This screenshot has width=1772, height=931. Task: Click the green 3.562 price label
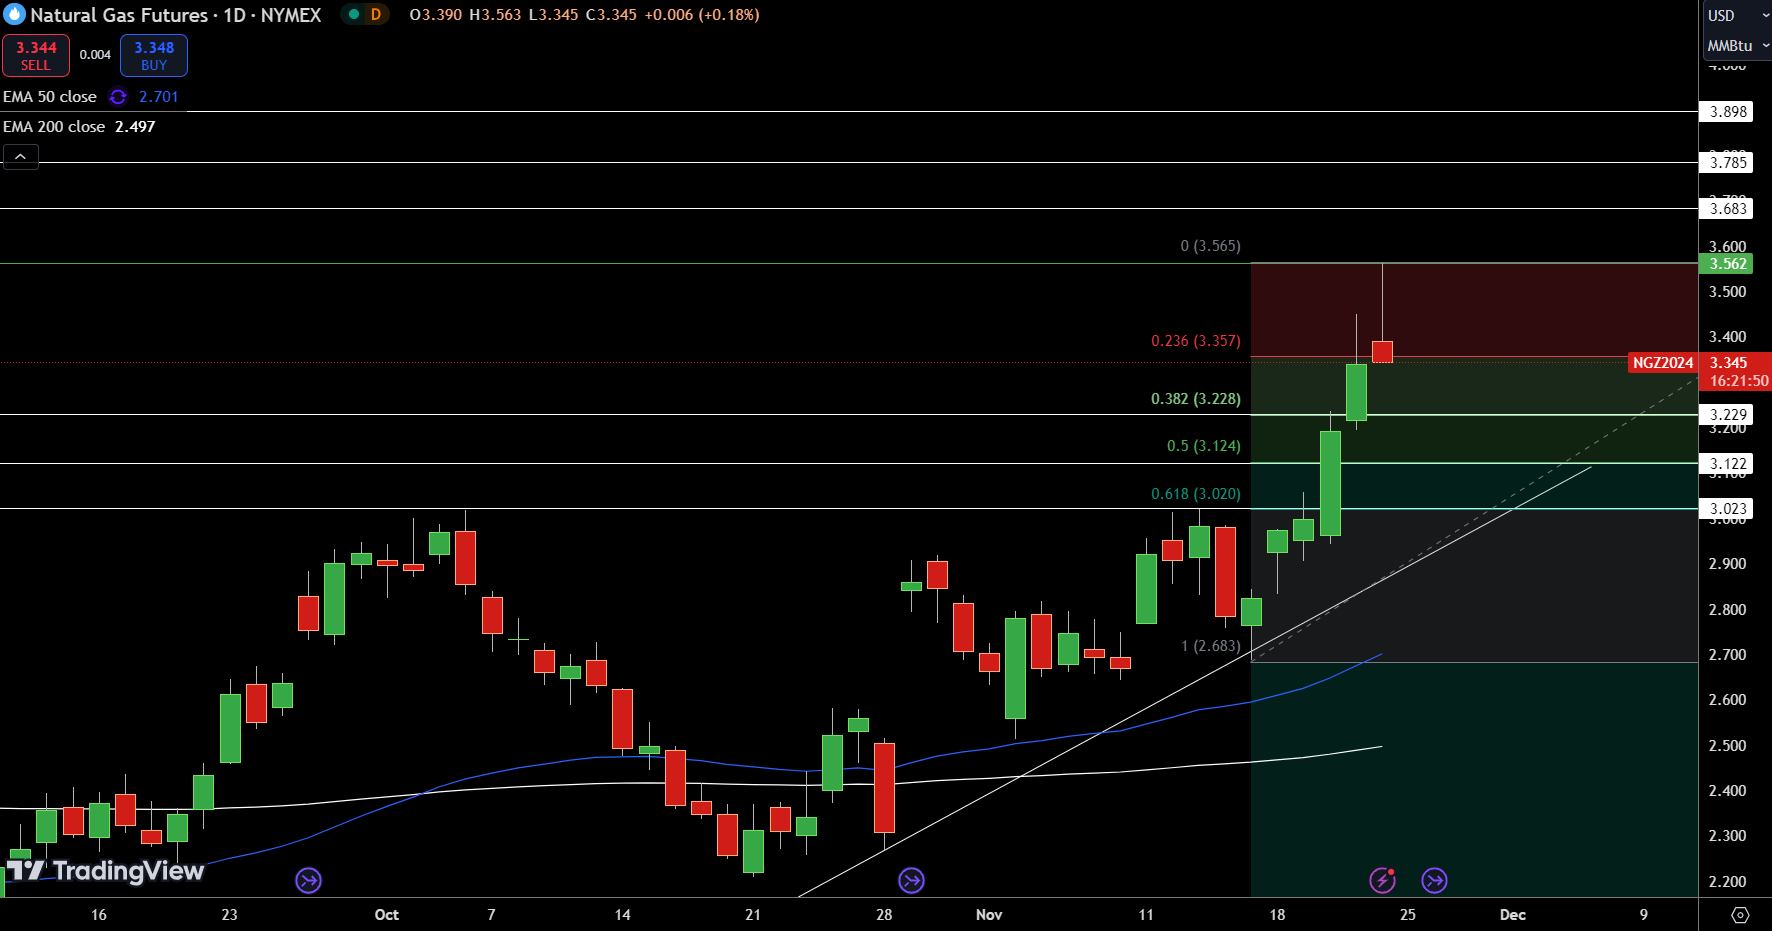(x=1727, y=264)
